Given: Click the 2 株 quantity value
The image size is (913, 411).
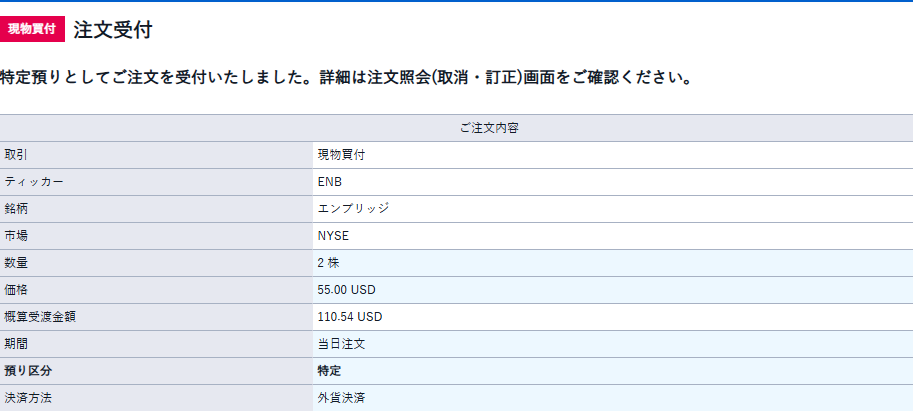Looking at the screenshot, I should click(328, 263).
